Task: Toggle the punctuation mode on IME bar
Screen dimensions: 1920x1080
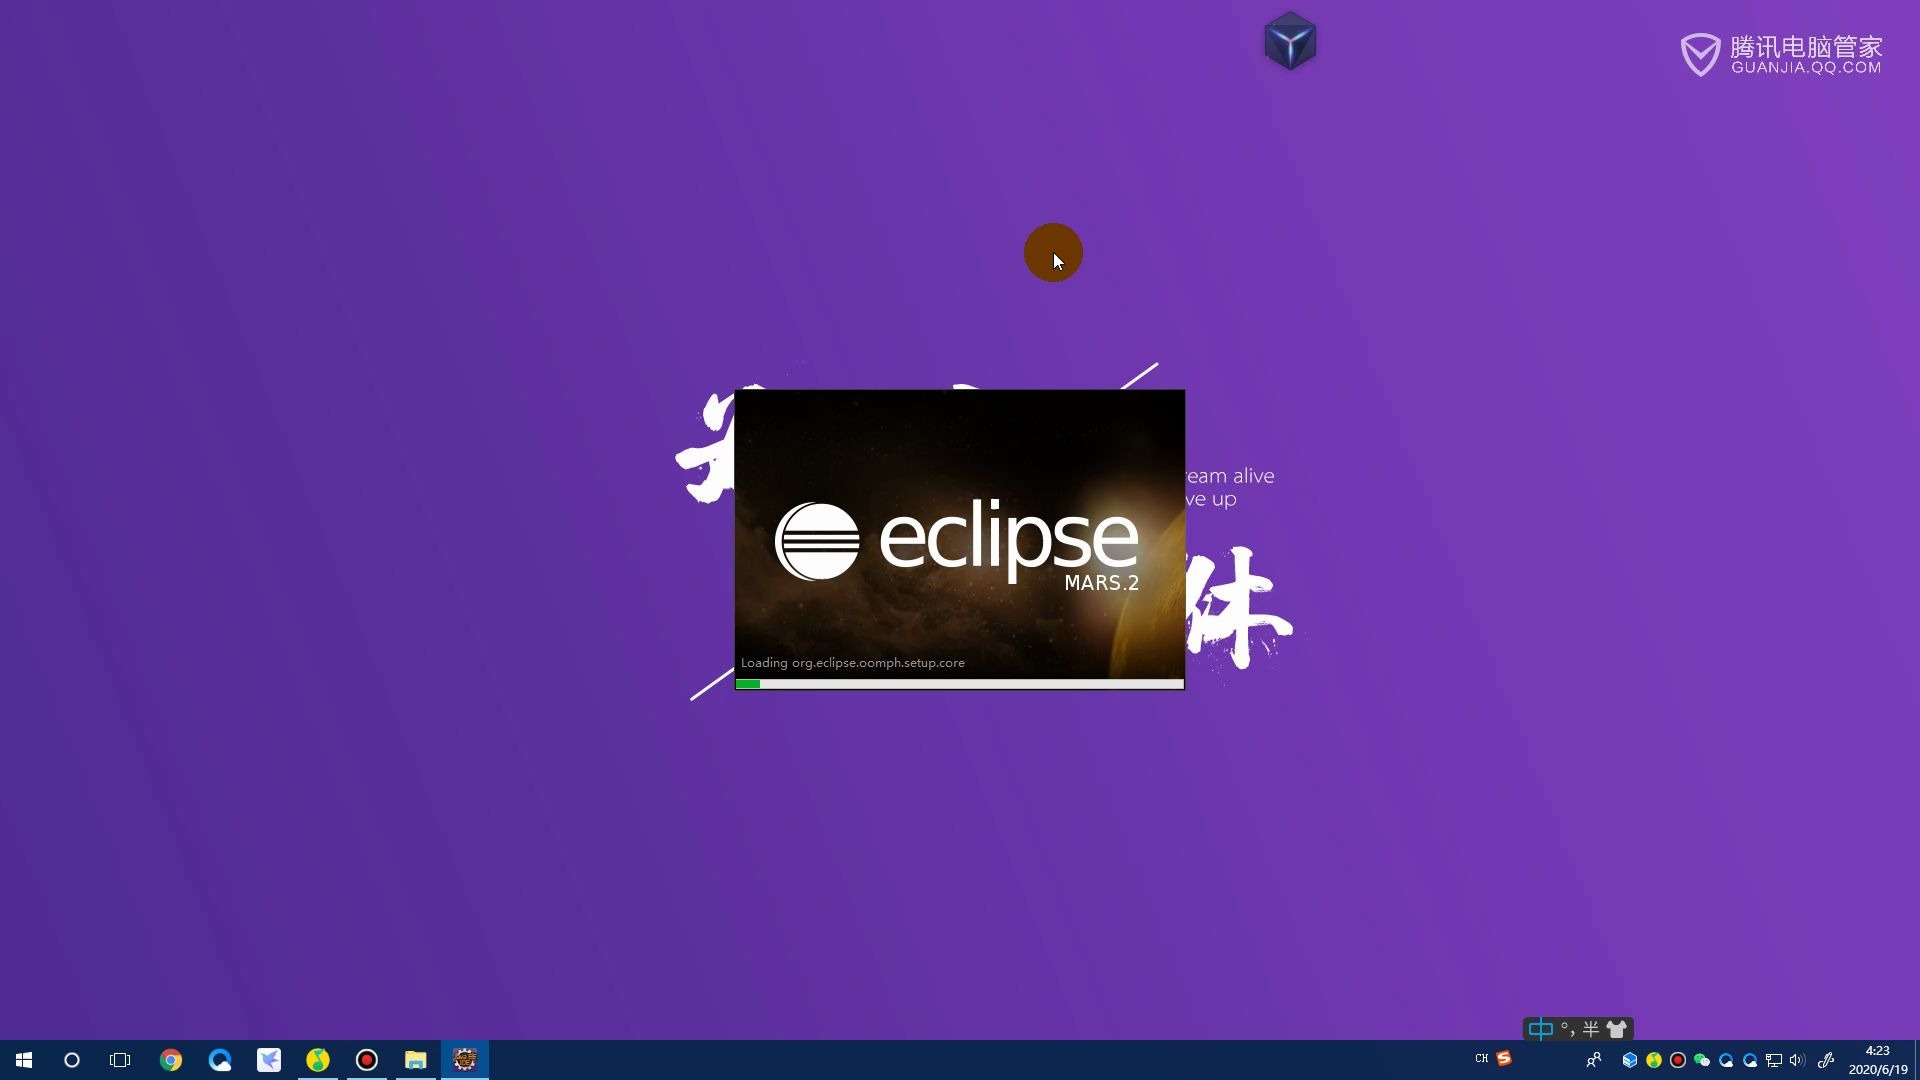Action: (1567, 1029)
